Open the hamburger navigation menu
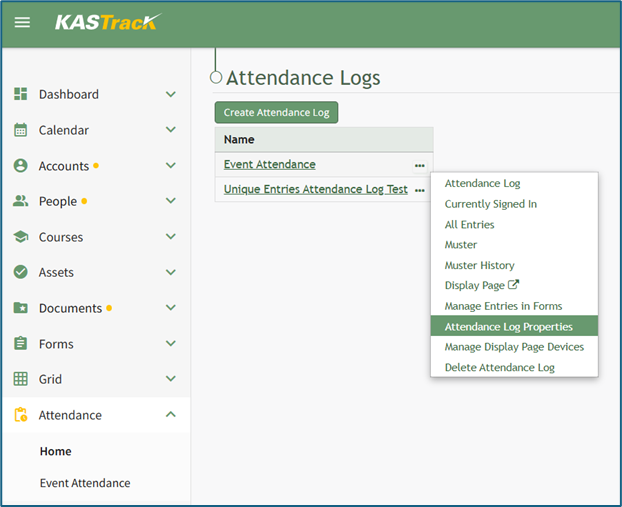 click(22, 22)
